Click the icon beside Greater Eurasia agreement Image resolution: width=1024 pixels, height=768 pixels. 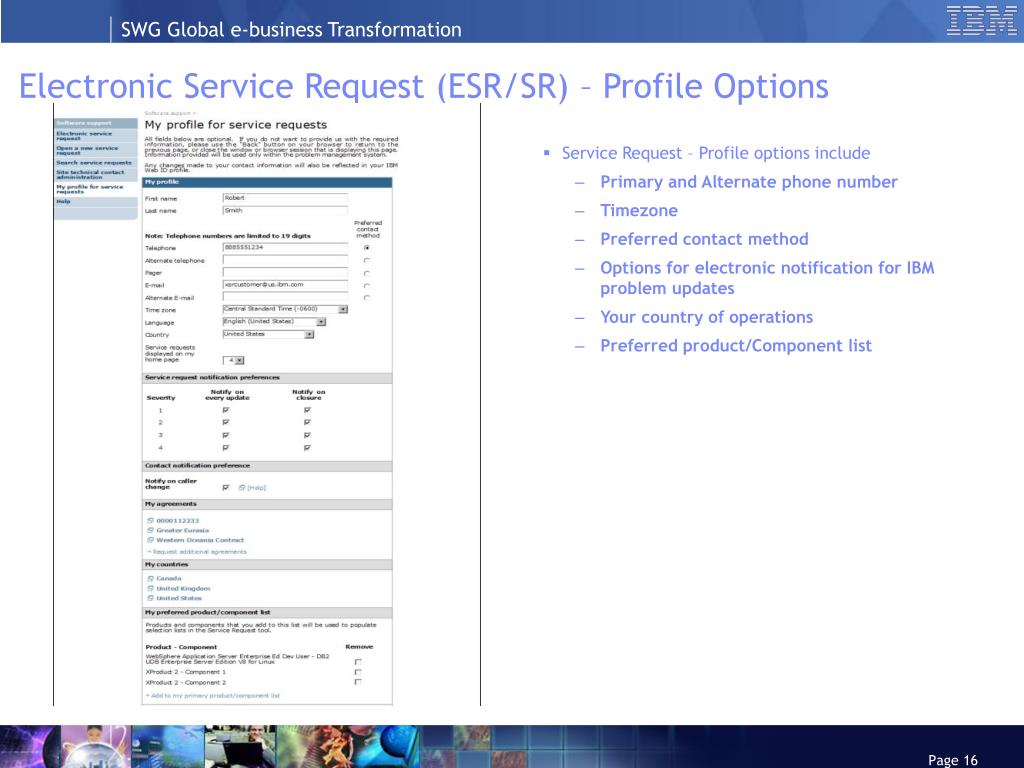click(150, 530)
